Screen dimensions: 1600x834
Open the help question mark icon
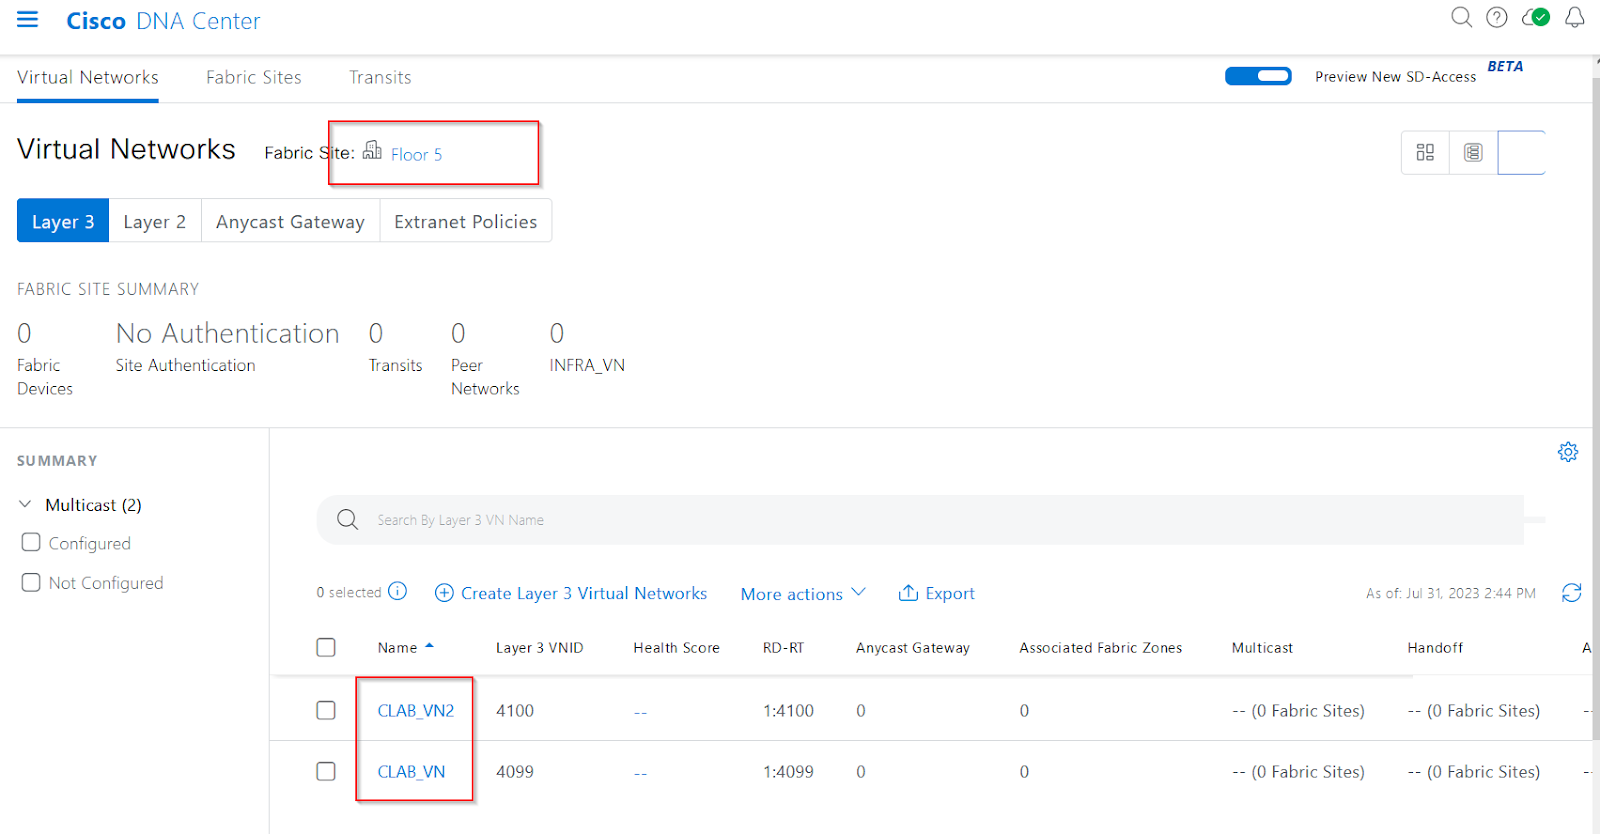1497,17
